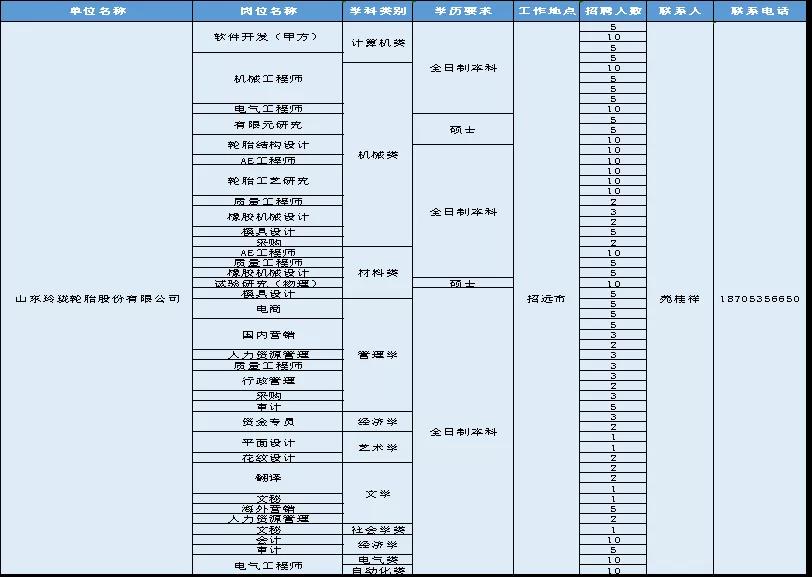Select the 电气类 category cell
Image resolution: width=812 pixels, height=577 pixels.
[x=378, y=559]
